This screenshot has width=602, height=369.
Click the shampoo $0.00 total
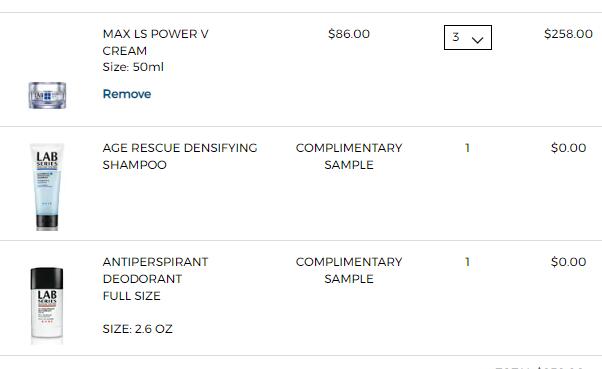pos(568,148)
